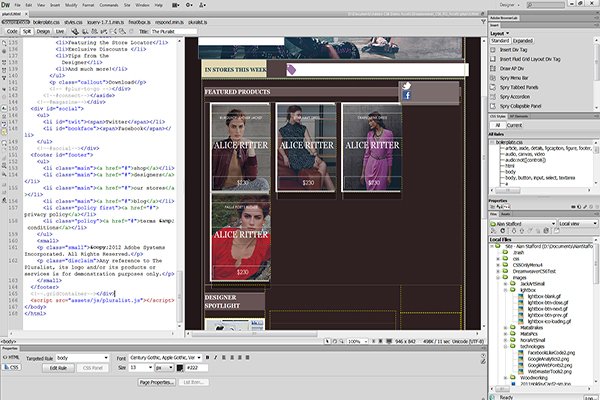The height and width of the screenshot is (400, 600).
Task: Open the Modify menu
Action: [71, 5]
